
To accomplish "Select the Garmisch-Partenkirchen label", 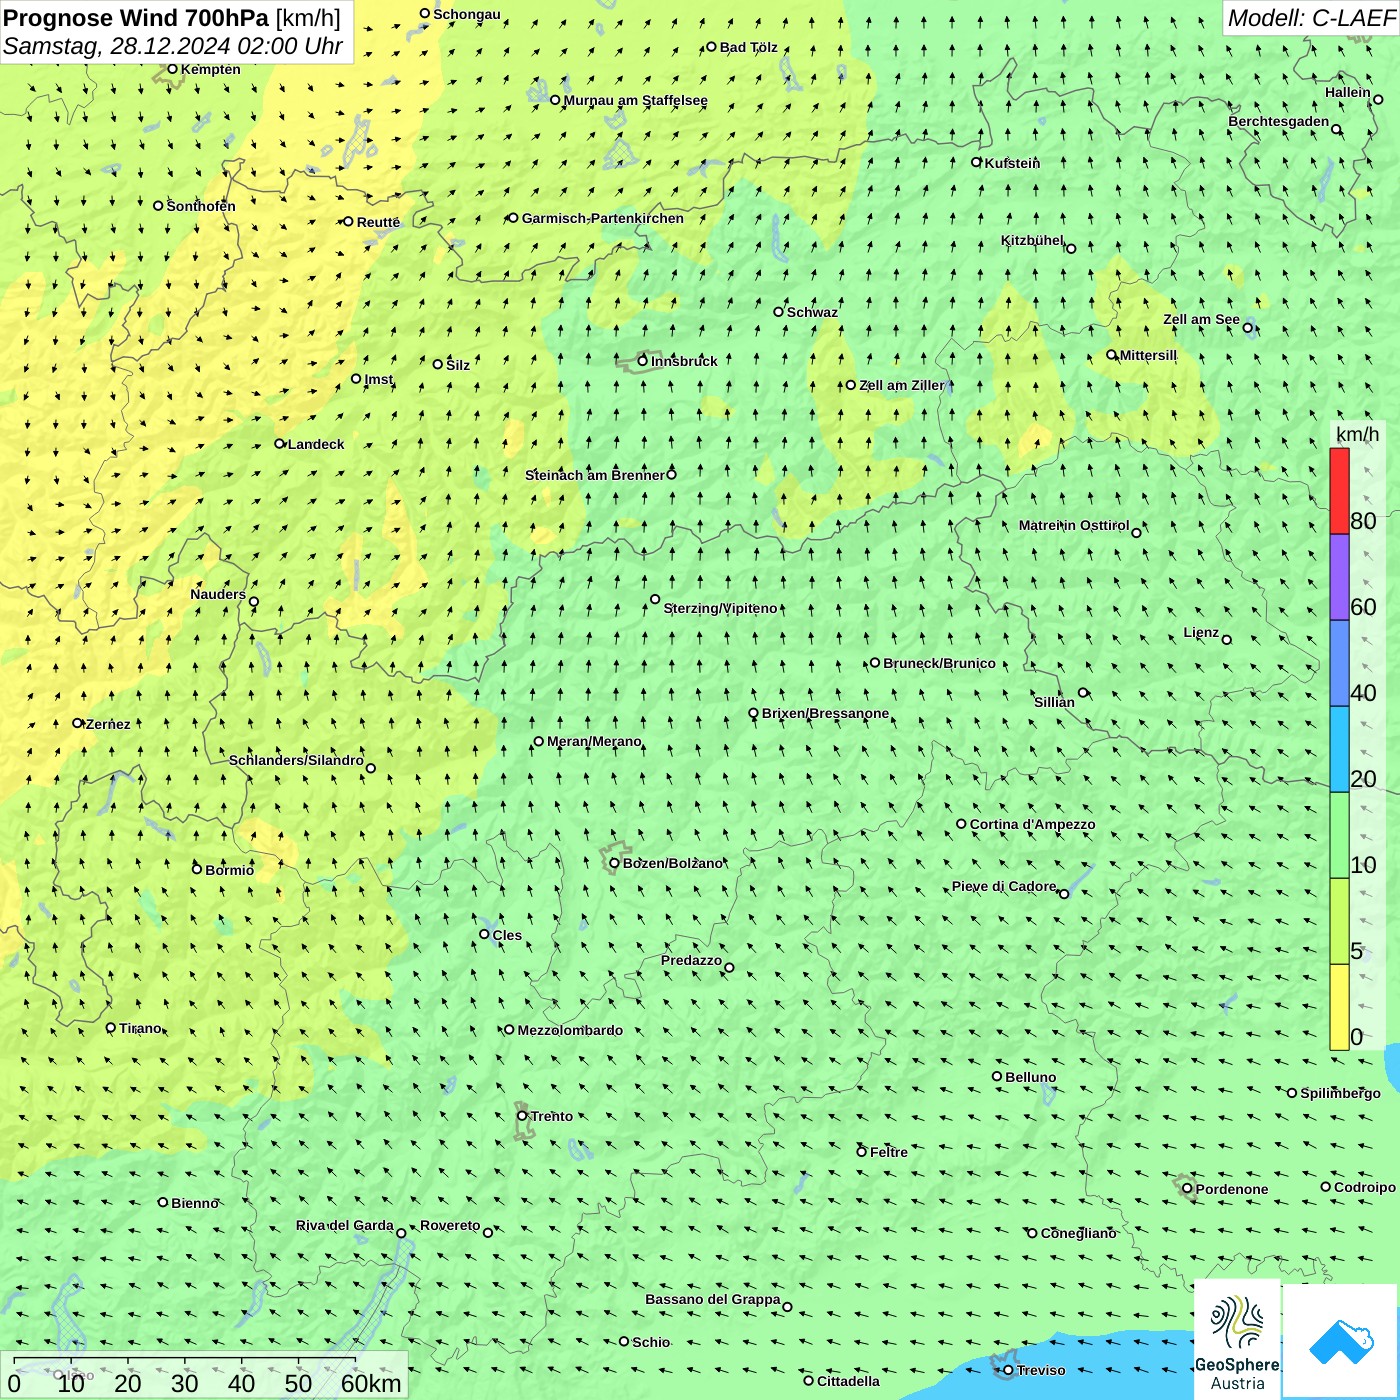I will [x=603, y=218].
